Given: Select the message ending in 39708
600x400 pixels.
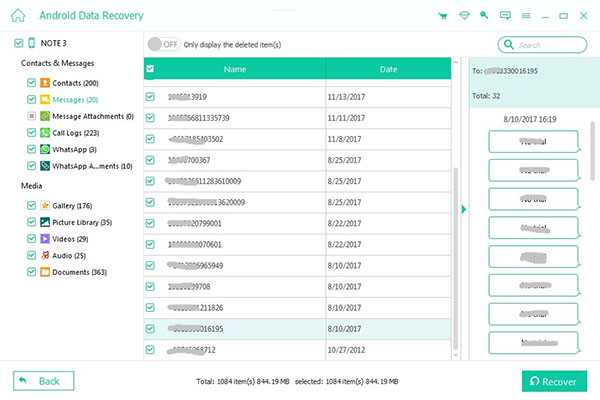Looking at the screenshot, I should pyautogui.click(x=297, y=286).
